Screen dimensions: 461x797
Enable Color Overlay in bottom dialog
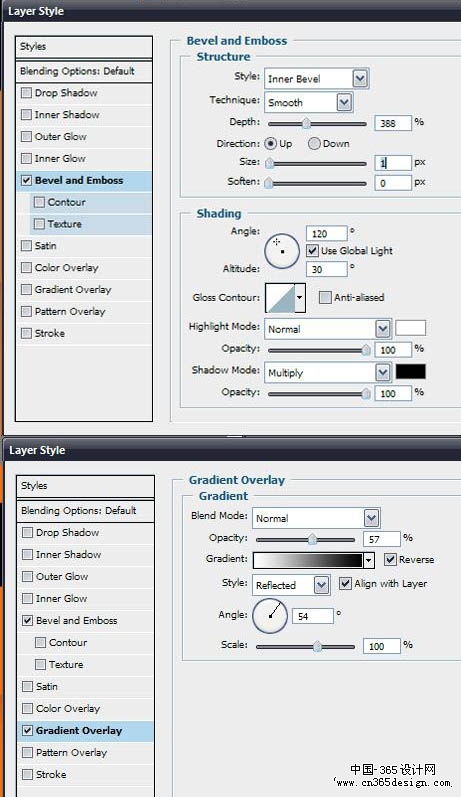point(27,709)
